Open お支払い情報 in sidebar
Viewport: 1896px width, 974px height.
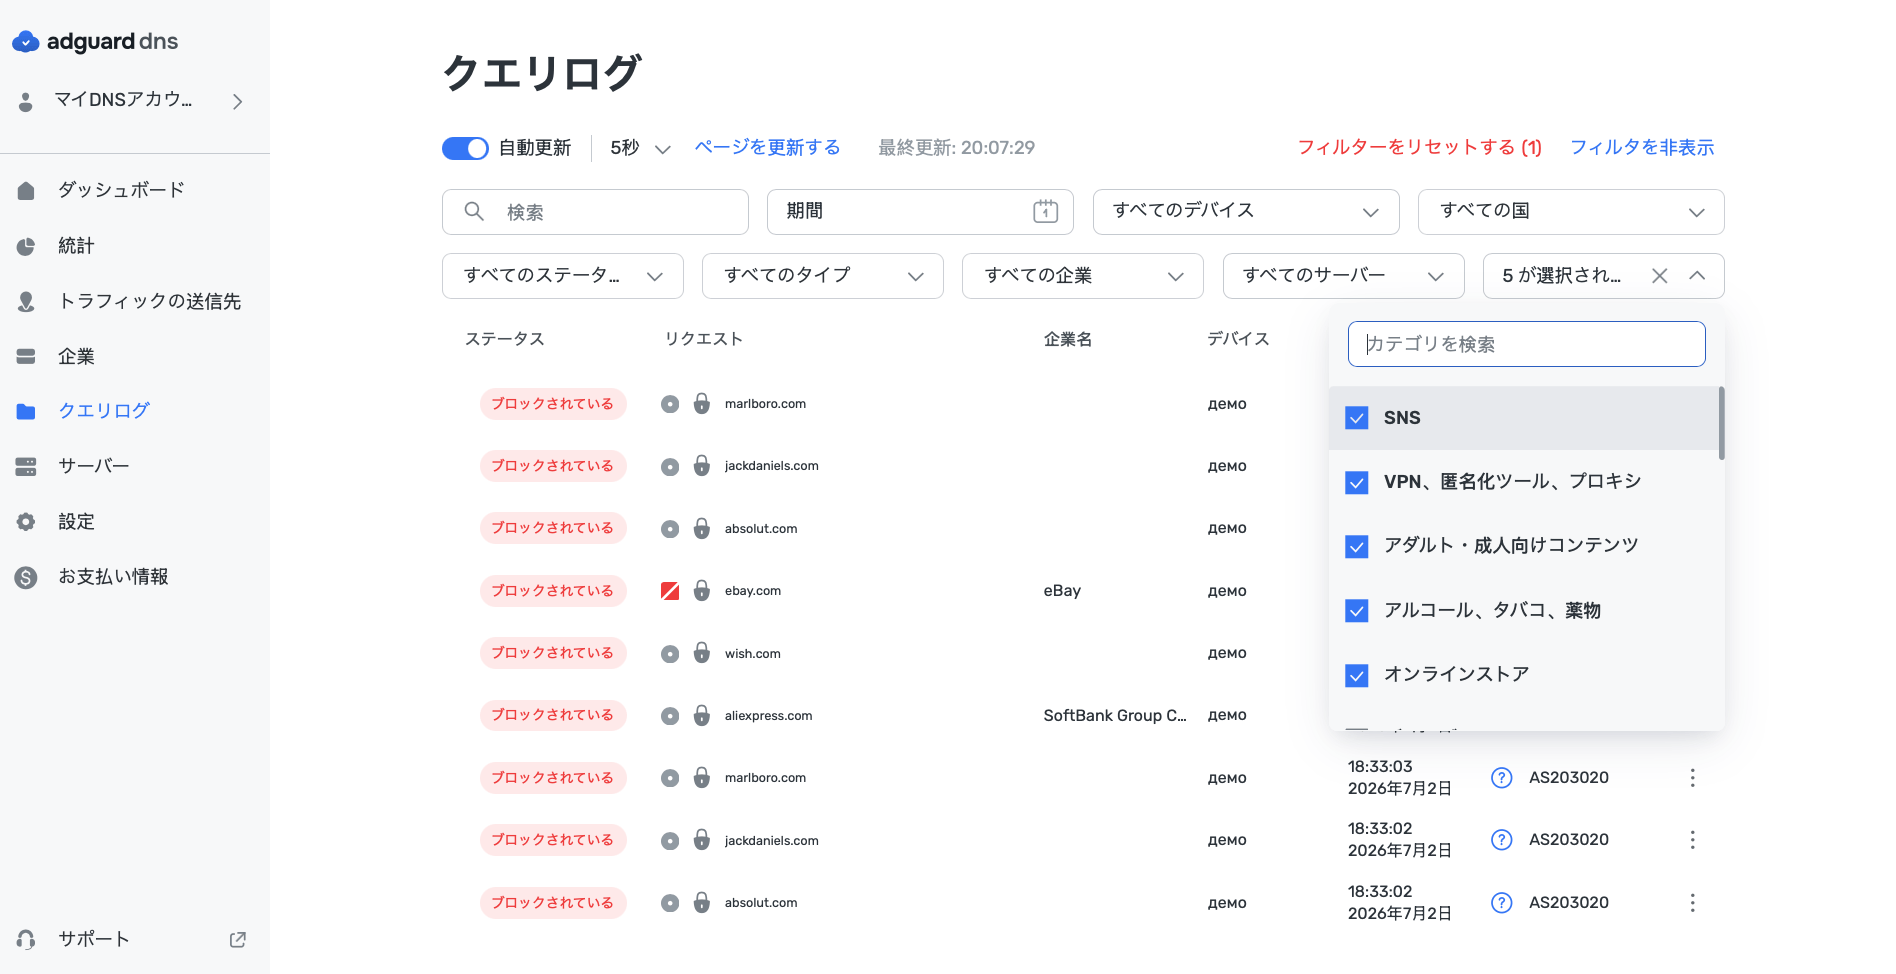(x=113, y=577)
